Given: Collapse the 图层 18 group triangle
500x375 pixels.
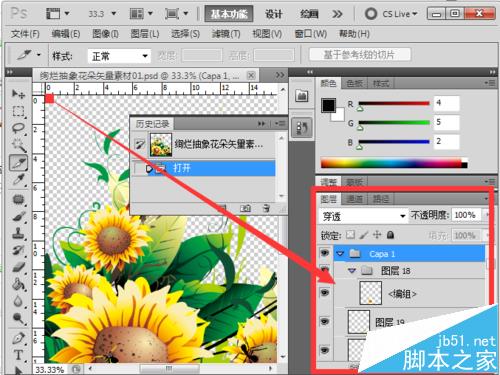Looking at the screenshot, I should click(352, 271).
